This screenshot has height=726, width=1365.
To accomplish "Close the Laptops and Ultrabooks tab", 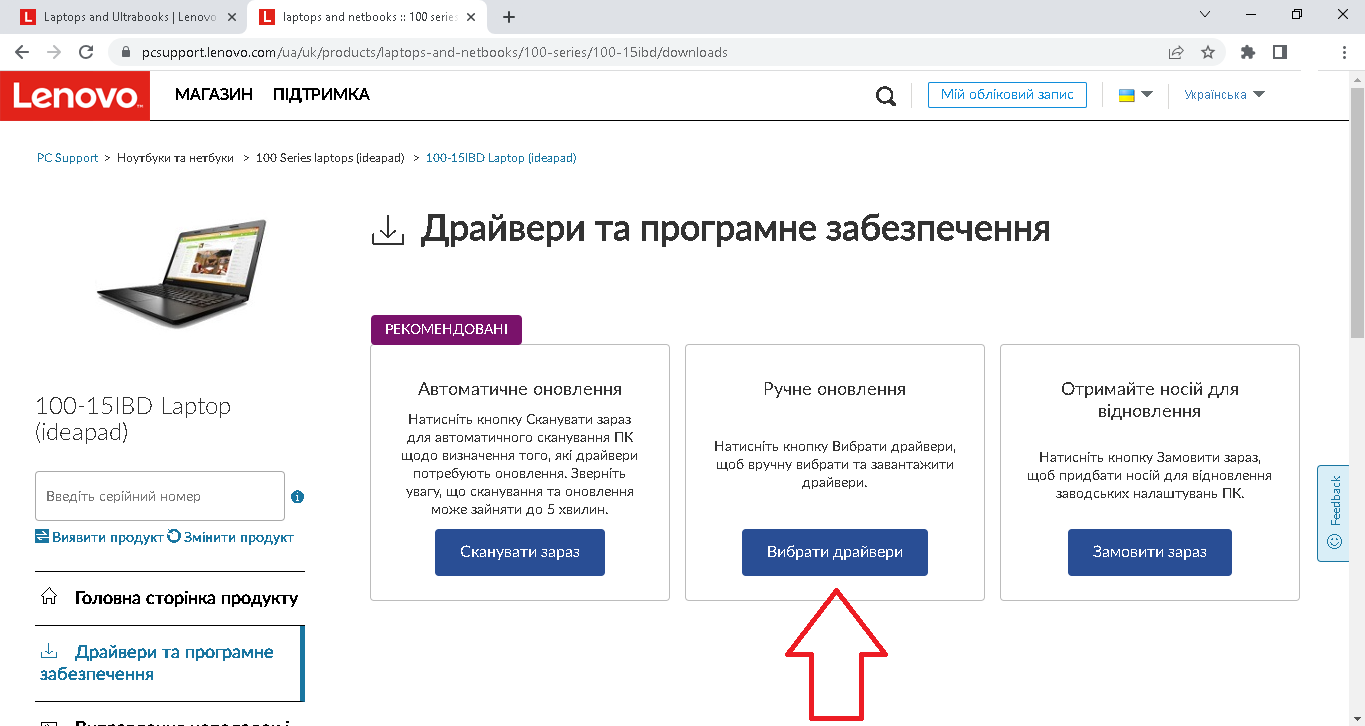I will tap(231, 17).
